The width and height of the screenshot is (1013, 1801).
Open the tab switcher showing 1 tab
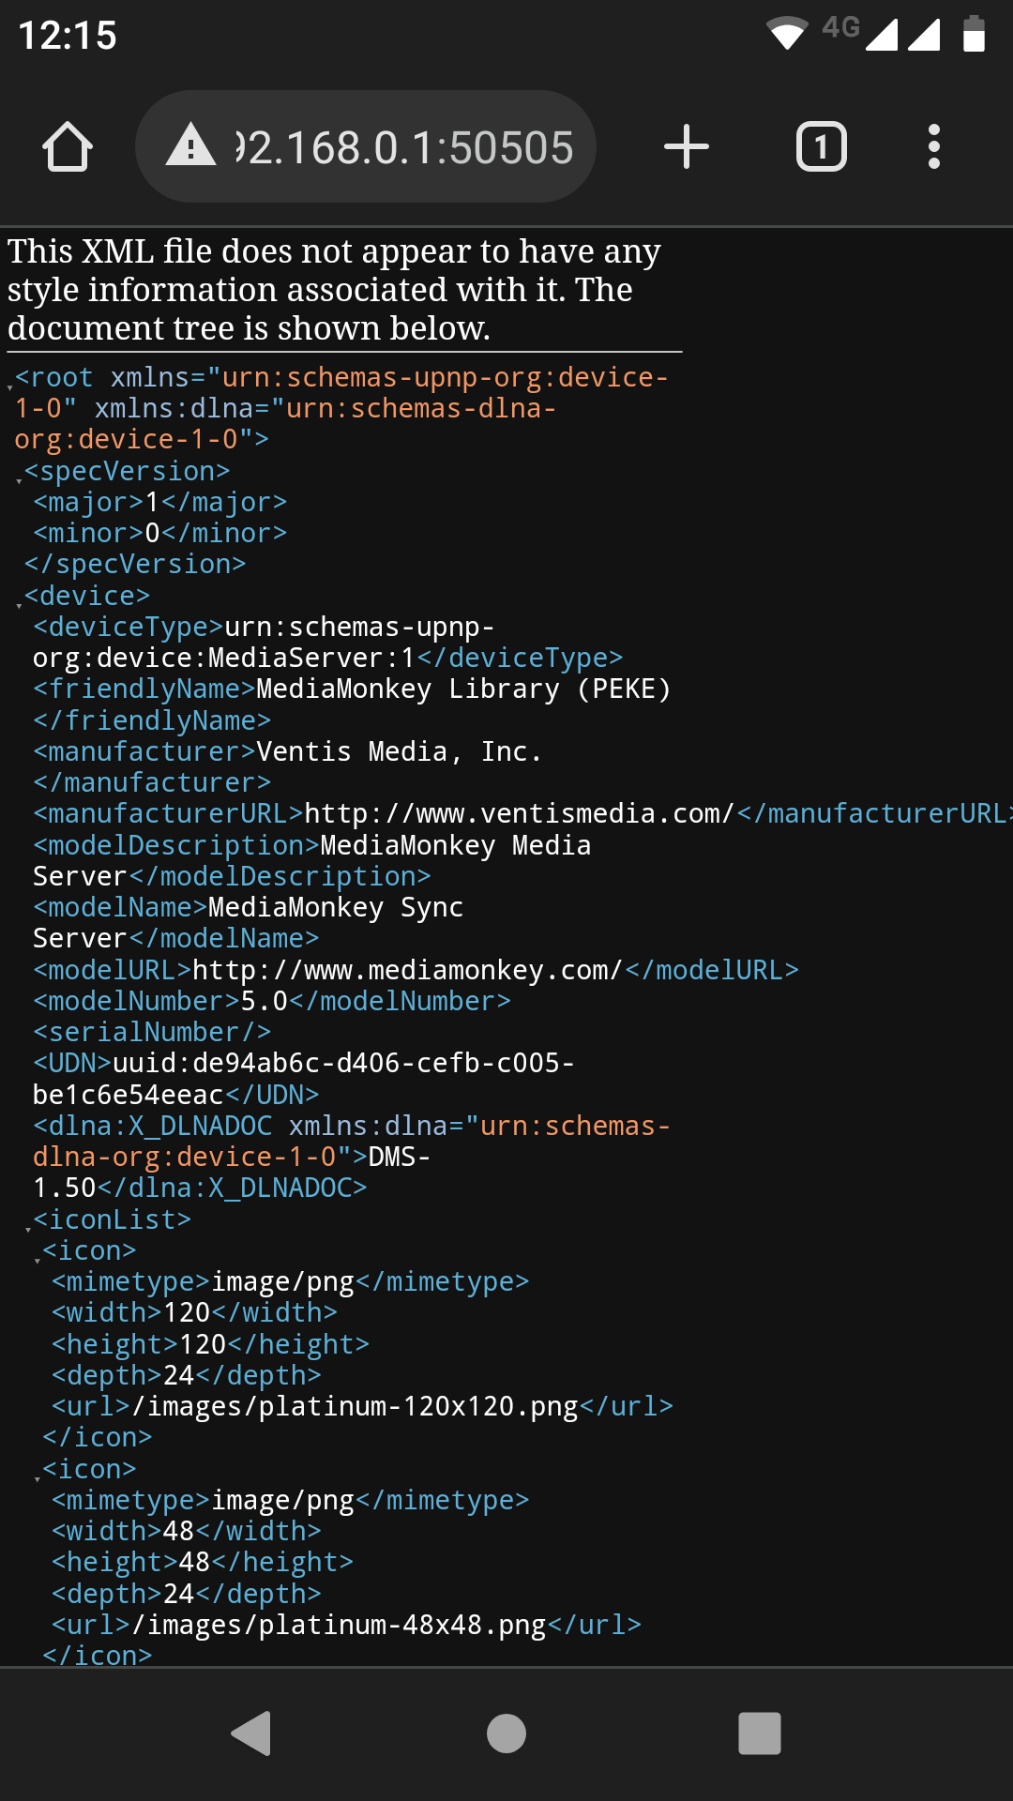point(821,147)
